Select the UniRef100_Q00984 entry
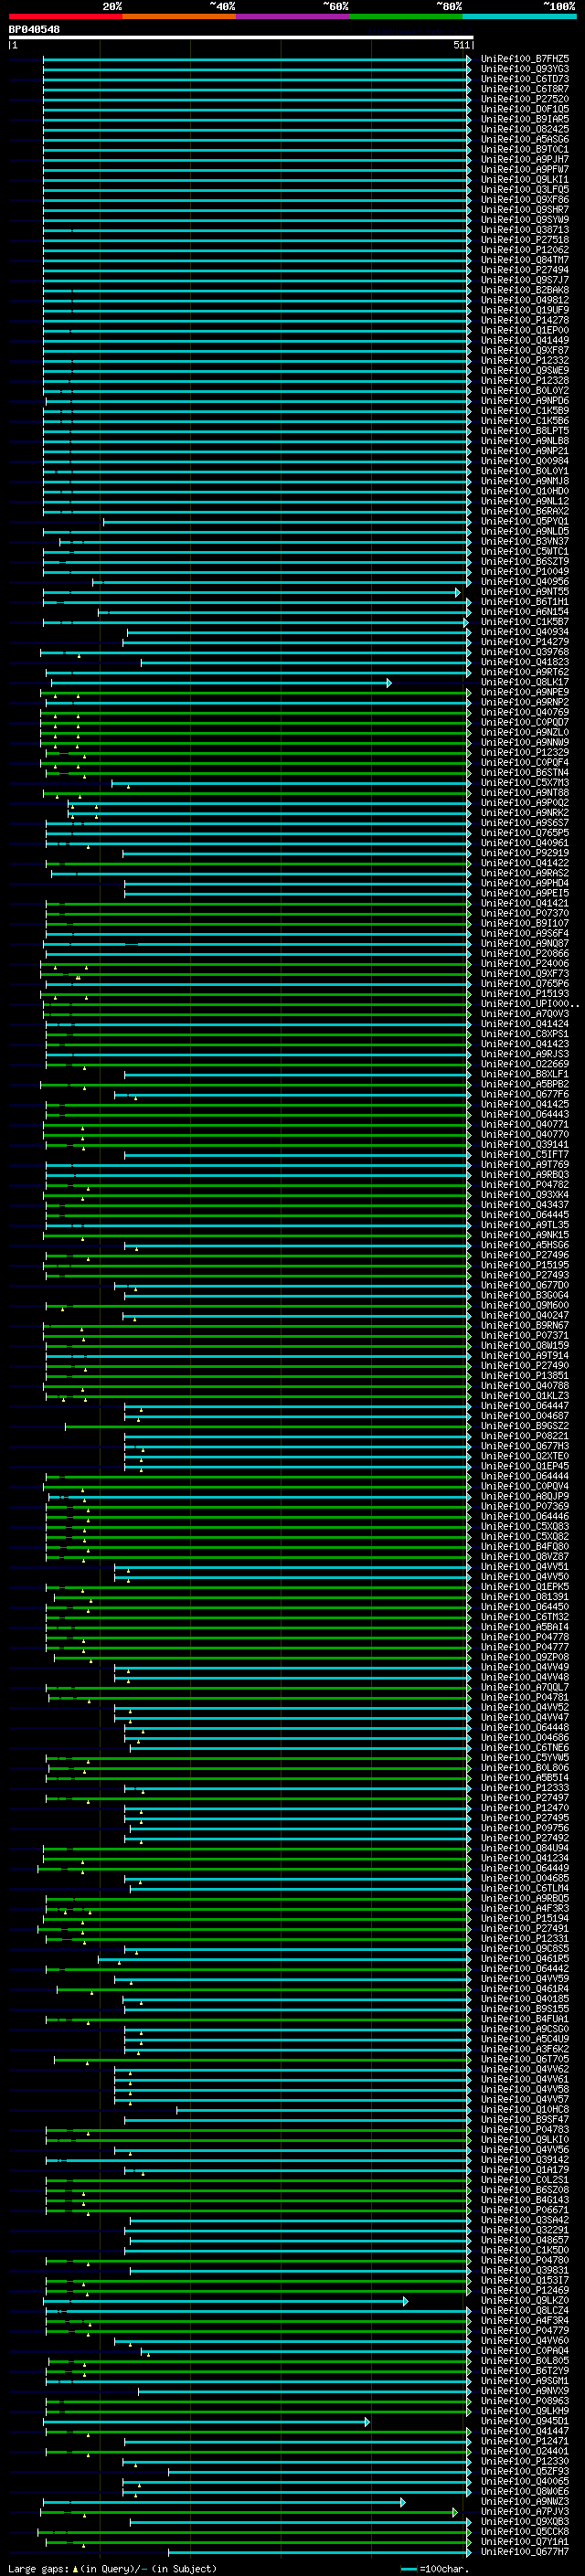The image size is (585, 2576). coord(525,461)
